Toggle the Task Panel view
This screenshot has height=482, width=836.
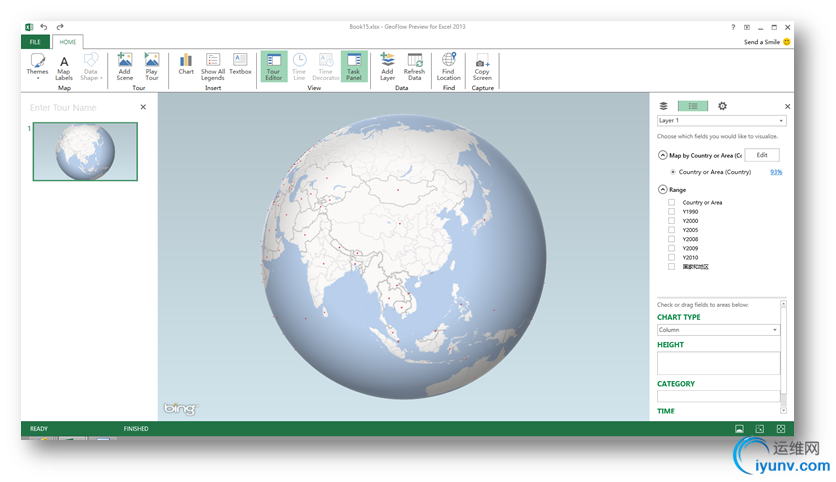[354, 67]
